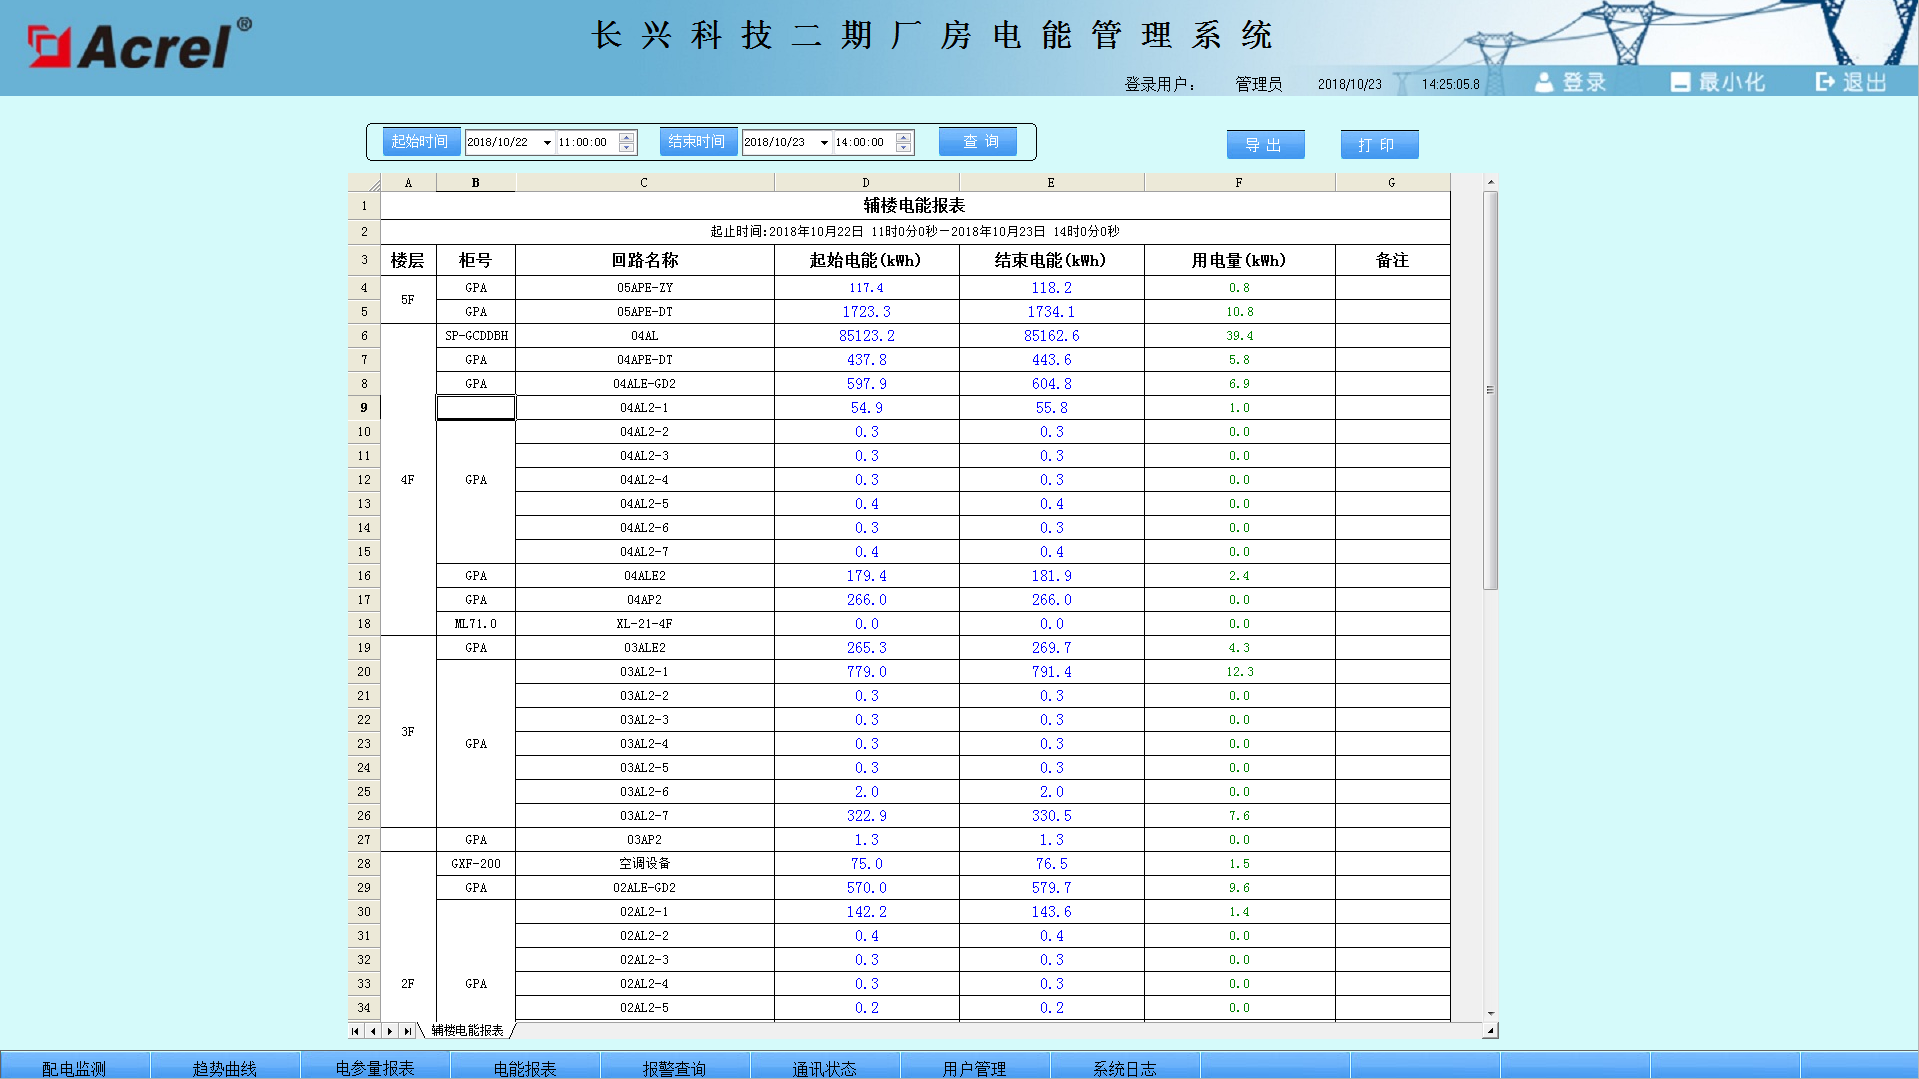Screen dimensions: 1919x1079
Task: Click the Acrel logo
Action: 140,45
